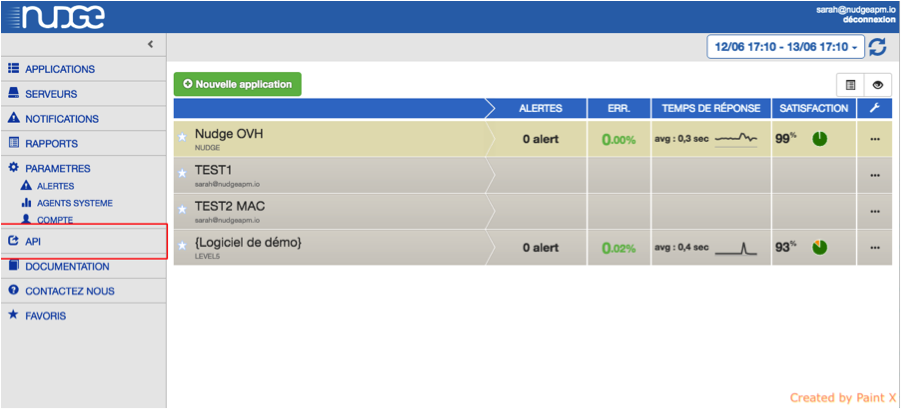Image resolution: width=901 pixels, height=409 pixels.
Task: Select Alertes under Parametres
Action: (55, 186)
